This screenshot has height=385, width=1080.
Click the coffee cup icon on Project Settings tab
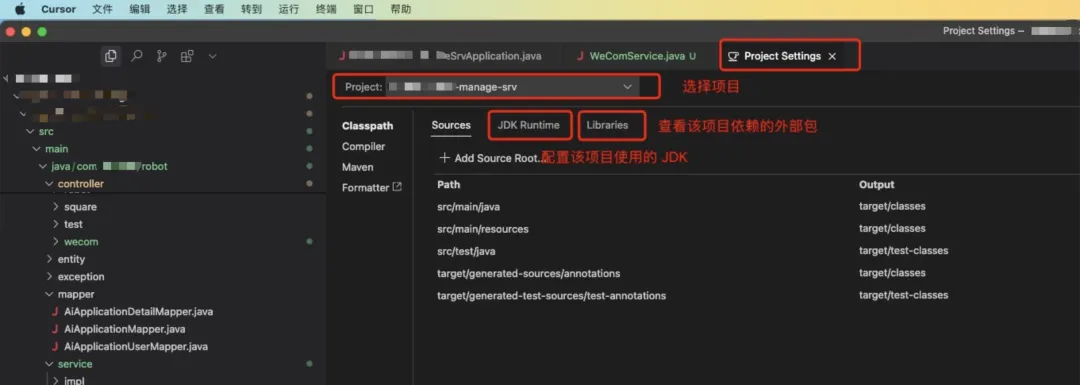click(733, 56)
